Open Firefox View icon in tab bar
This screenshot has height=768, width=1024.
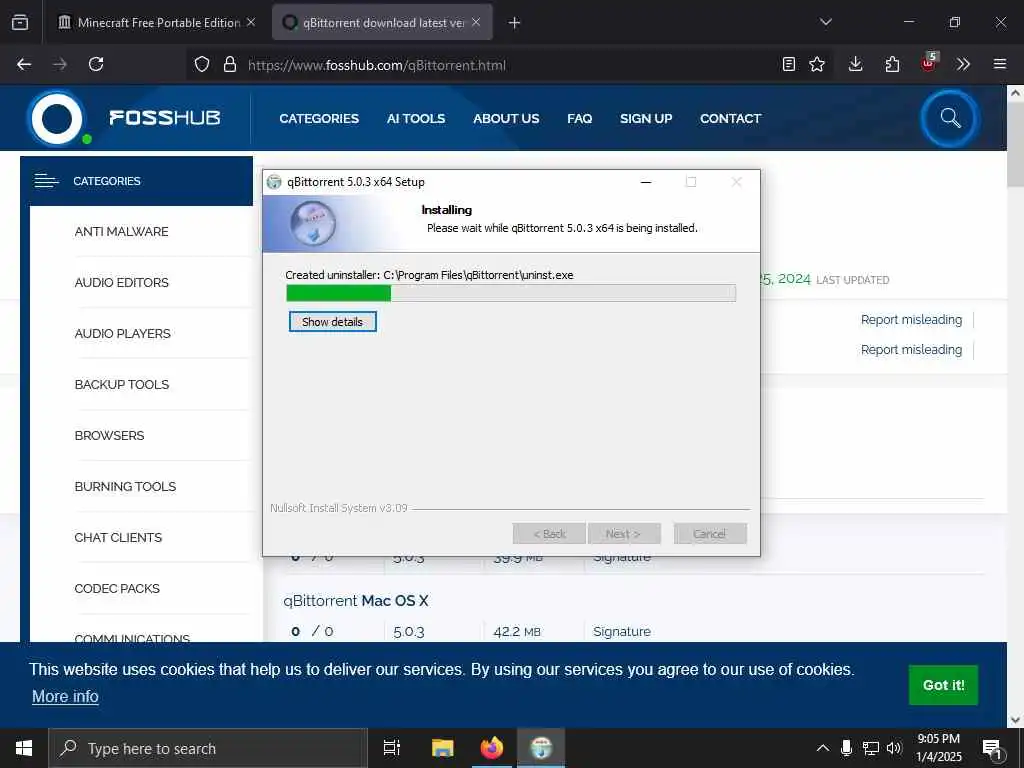coord(20,22)
